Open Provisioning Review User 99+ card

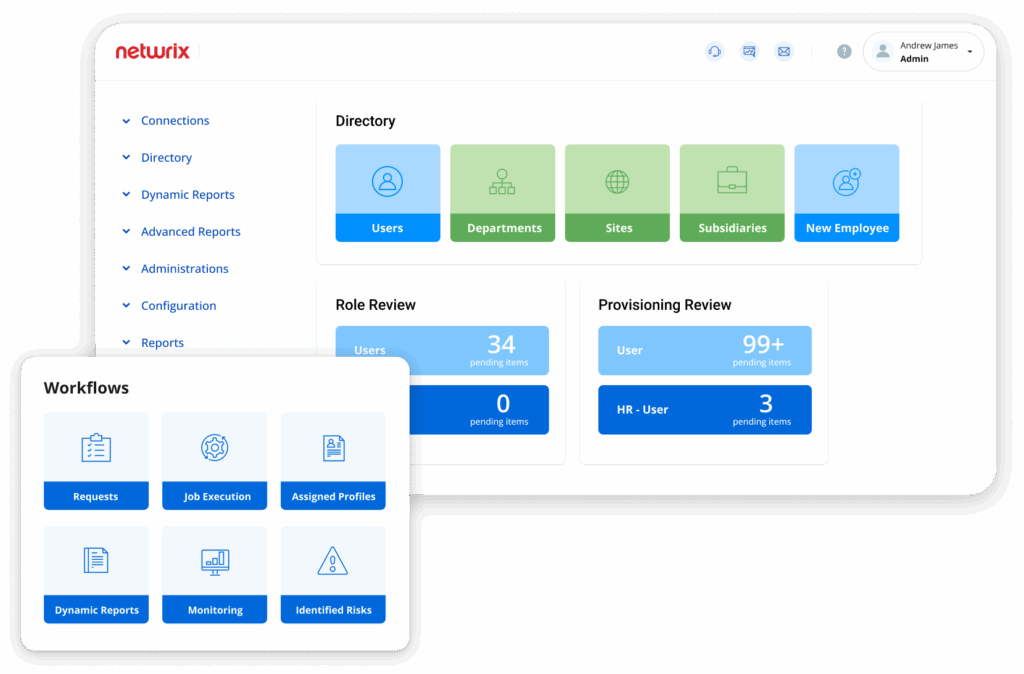[x=705, y=351]
